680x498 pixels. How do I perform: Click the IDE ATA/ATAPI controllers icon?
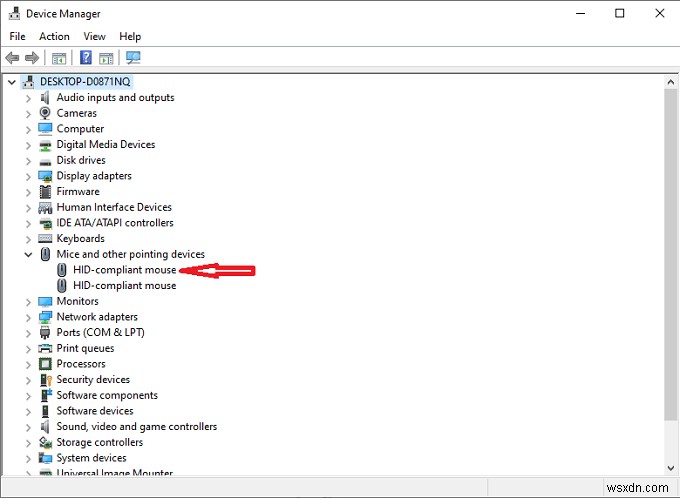point(45,223)
